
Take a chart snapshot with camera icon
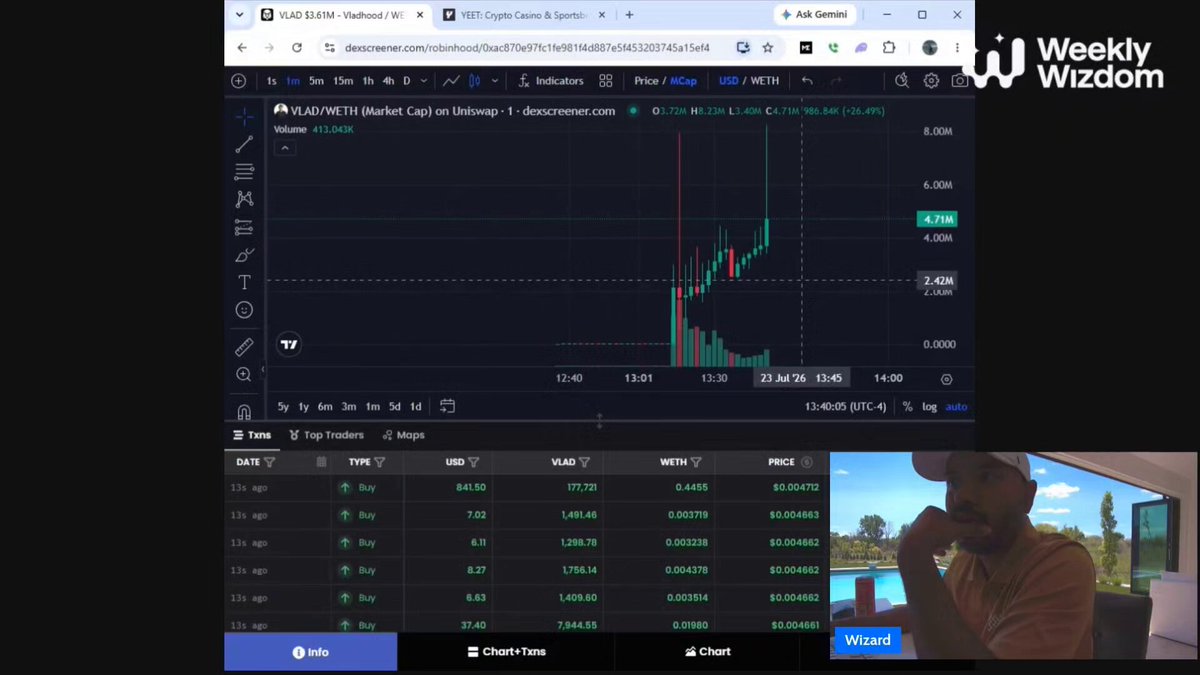(x=960, y=81)
